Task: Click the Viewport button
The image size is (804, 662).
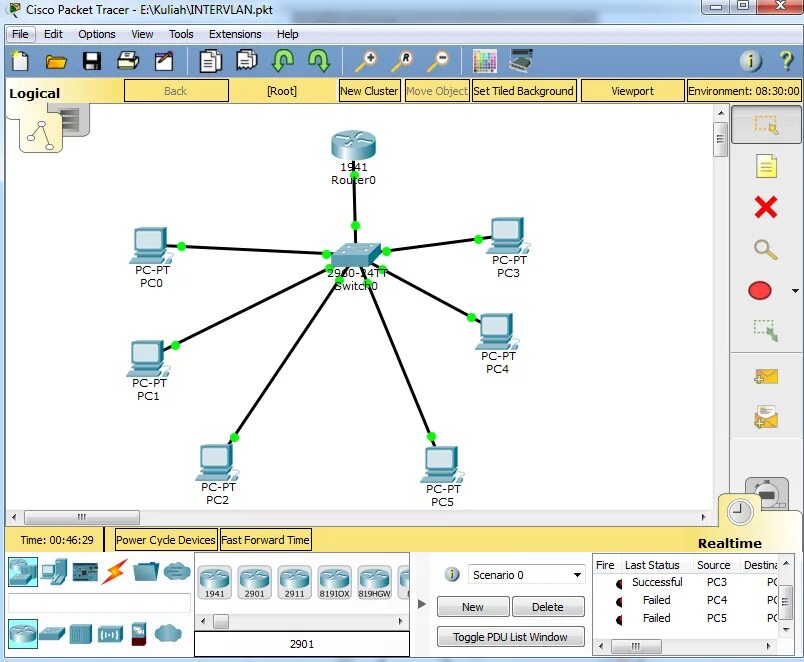Action: click(632, 91)
